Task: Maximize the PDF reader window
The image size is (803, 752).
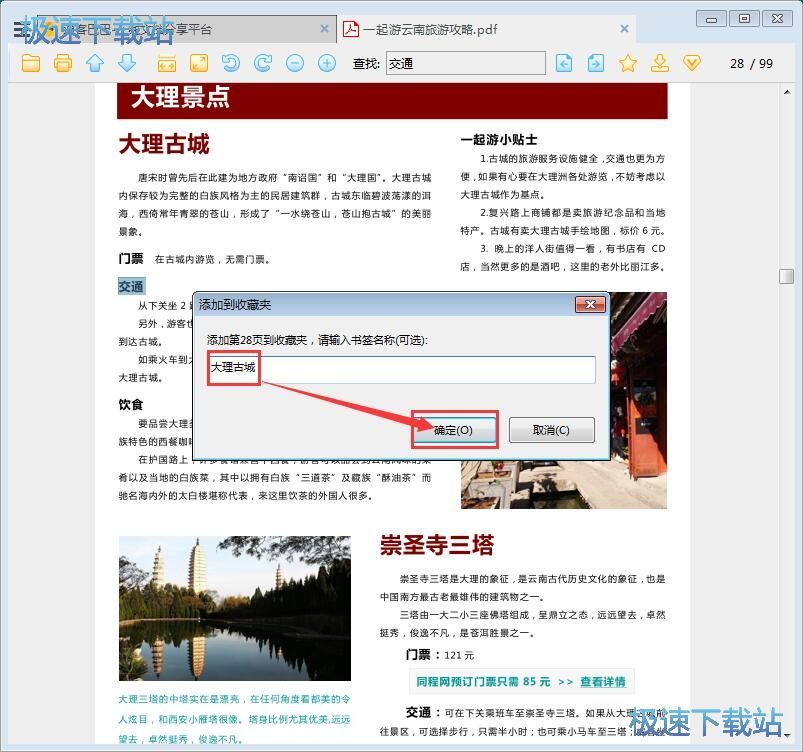Action: (x=744, y=19)
